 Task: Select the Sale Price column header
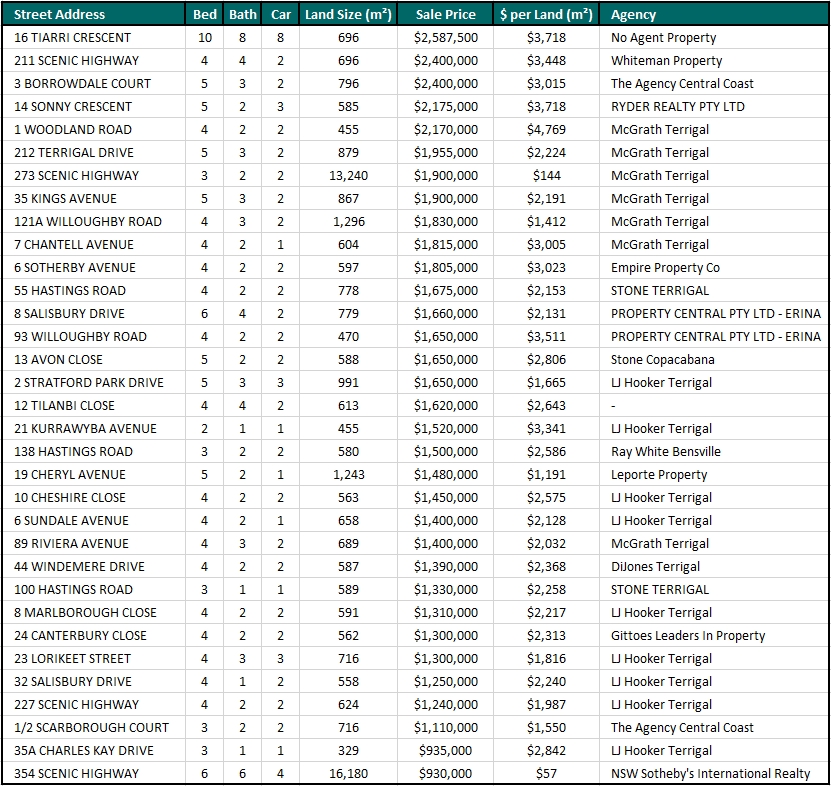click(446, 14)
